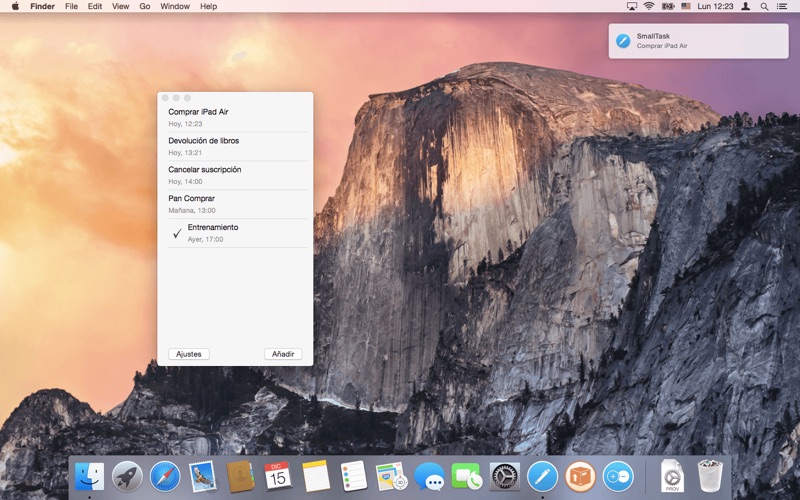Open the Finder menu
This screenshot has width=800, height=500.
42,6
